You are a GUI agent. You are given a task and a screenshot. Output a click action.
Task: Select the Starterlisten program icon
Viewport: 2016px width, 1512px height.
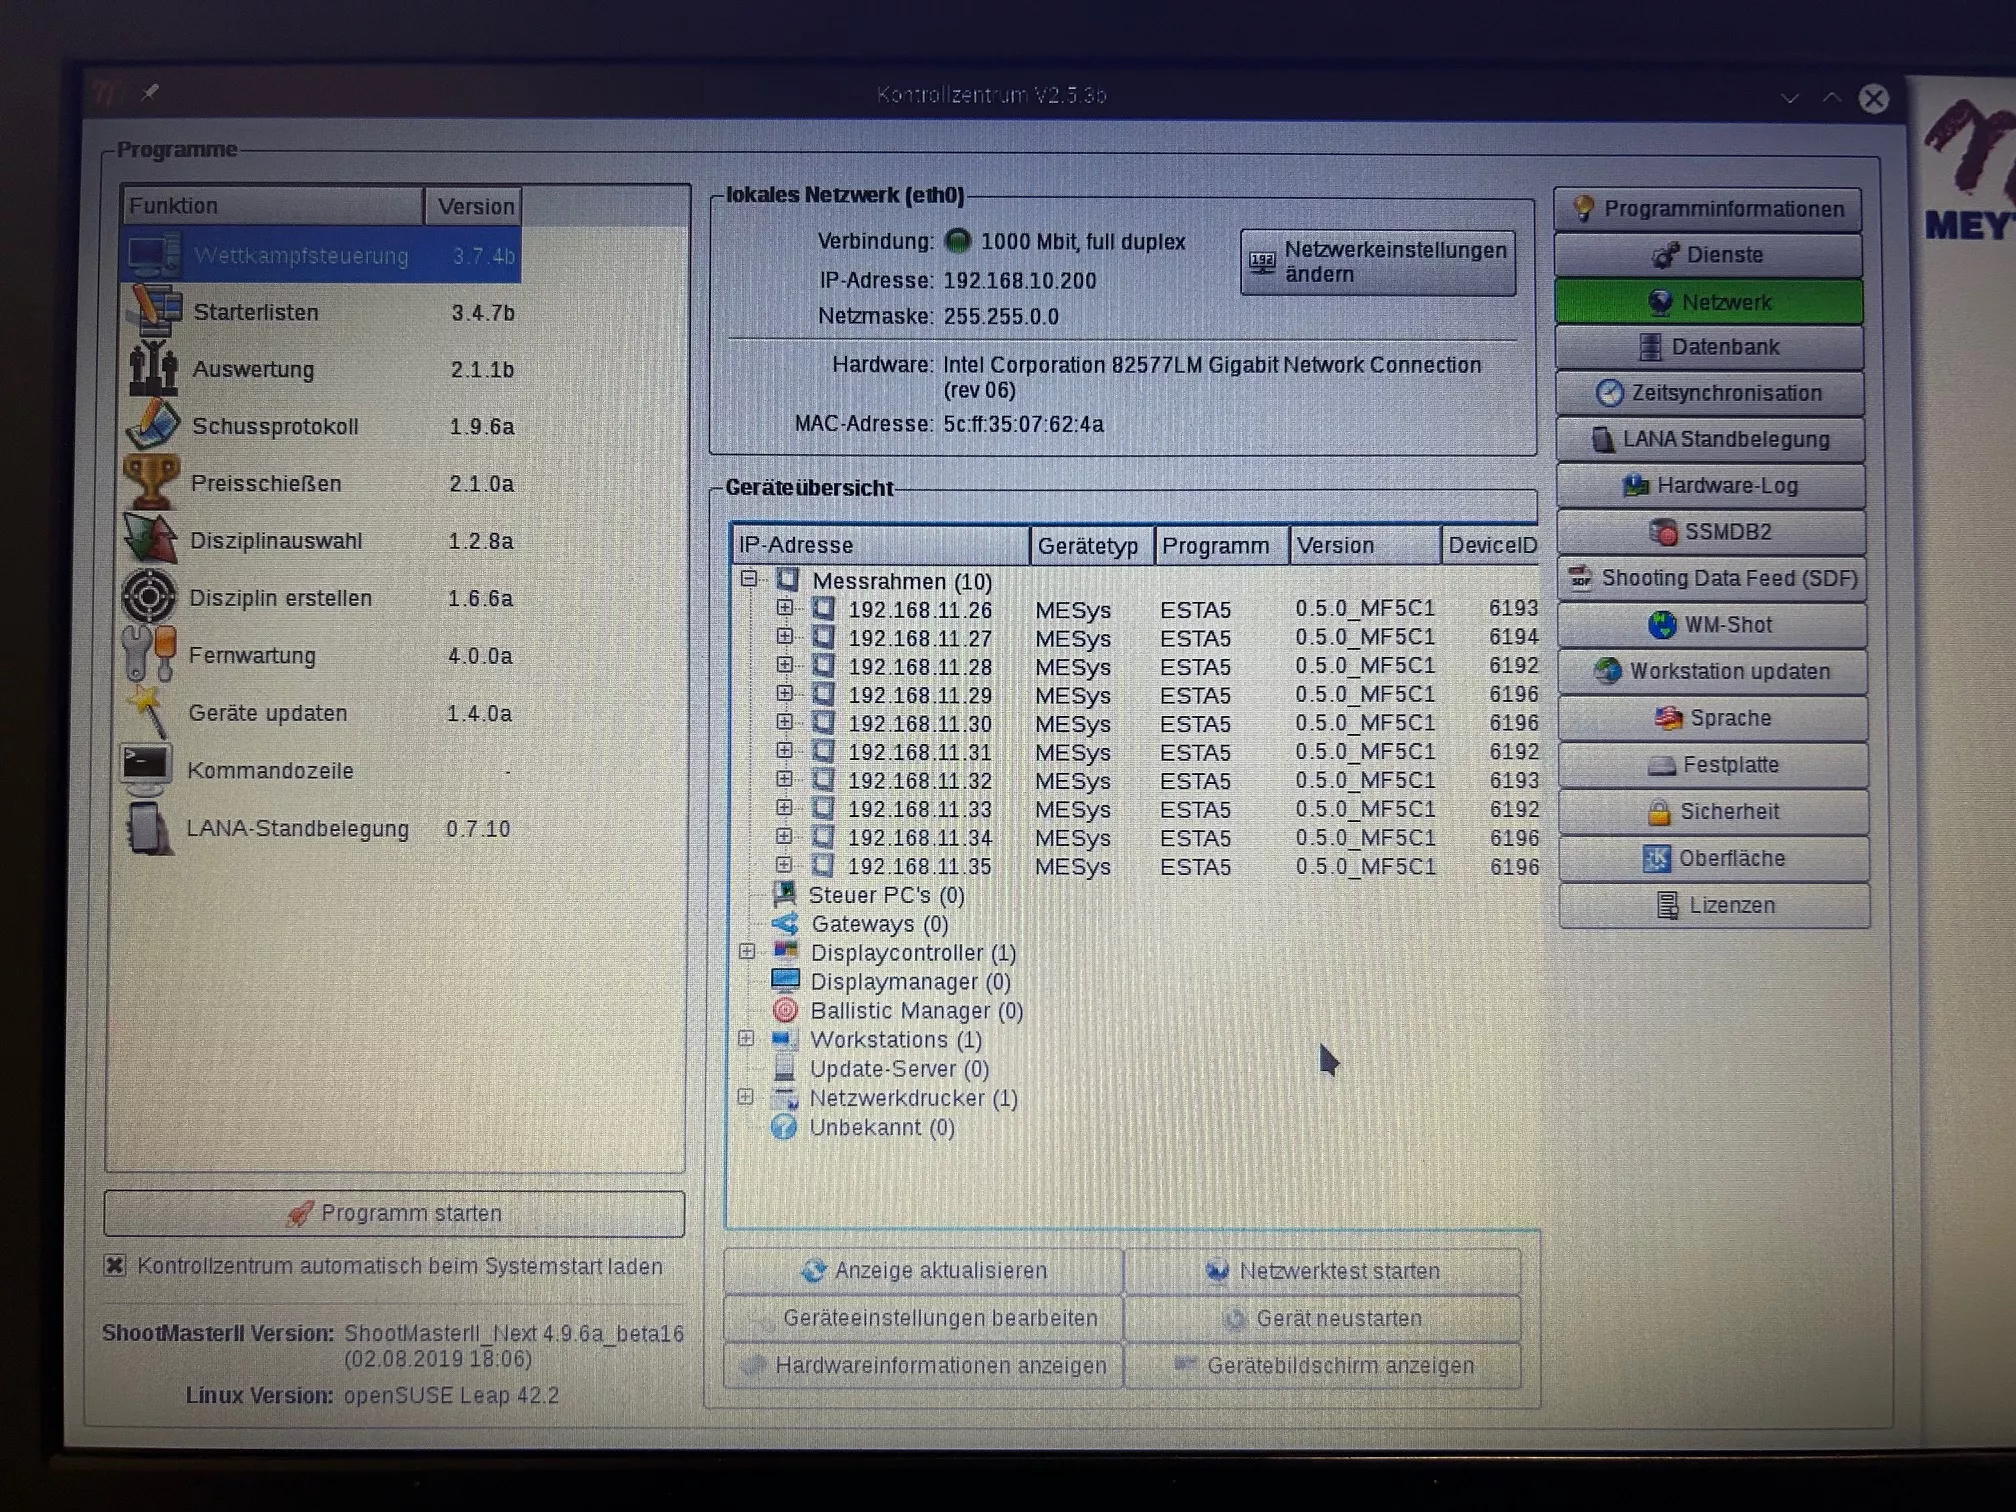tap(153, 311)
